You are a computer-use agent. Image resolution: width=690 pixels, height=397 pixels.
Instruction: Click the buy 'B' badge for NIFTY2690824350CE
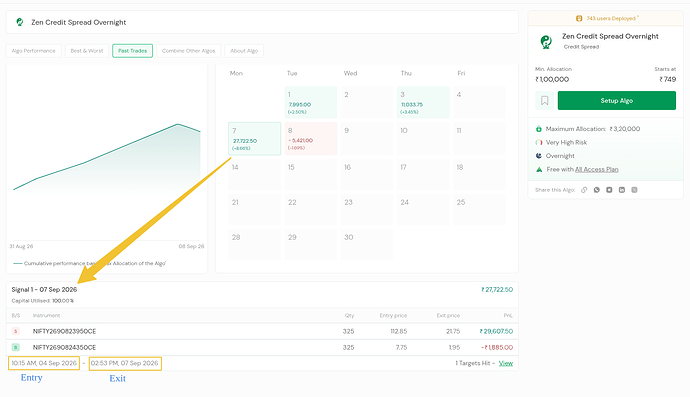pyautogui.click(x=15, y=347)
